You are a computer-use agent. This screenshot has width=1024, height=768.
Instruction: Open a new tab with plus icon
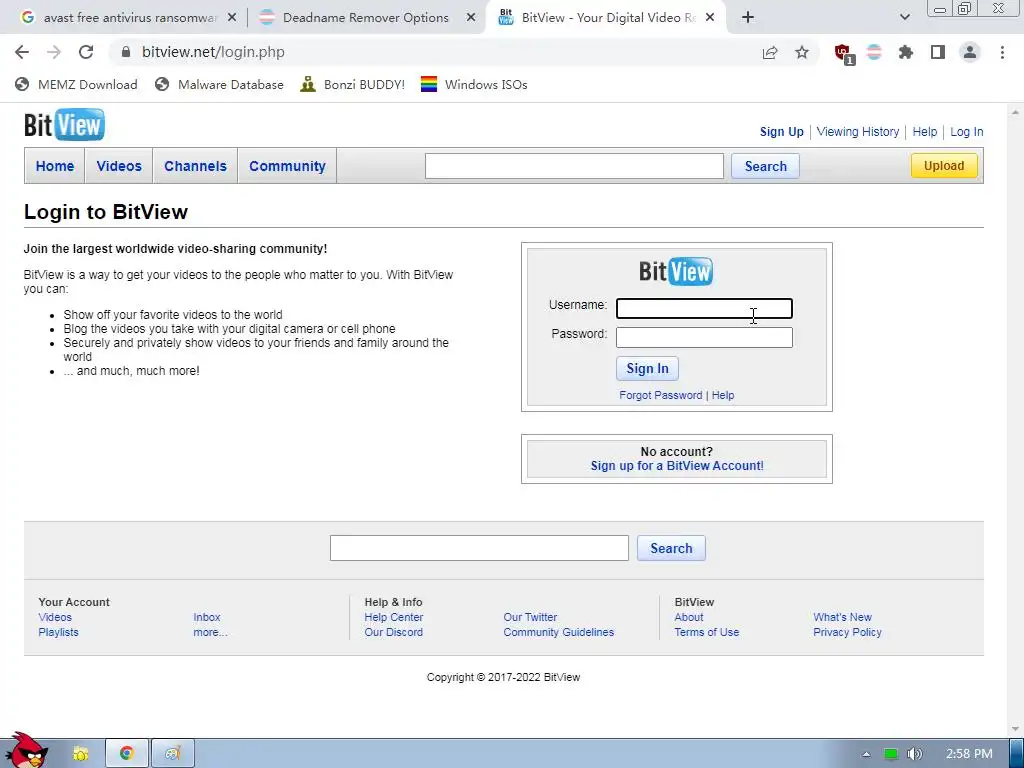[748, 18]
